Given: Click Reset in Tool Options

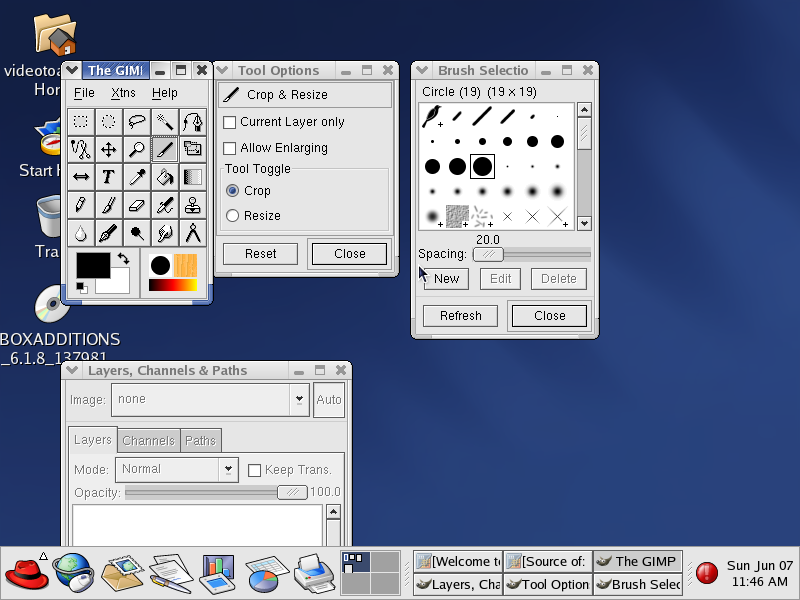Looking at the screenshot, I should click(x=261, y=254).
